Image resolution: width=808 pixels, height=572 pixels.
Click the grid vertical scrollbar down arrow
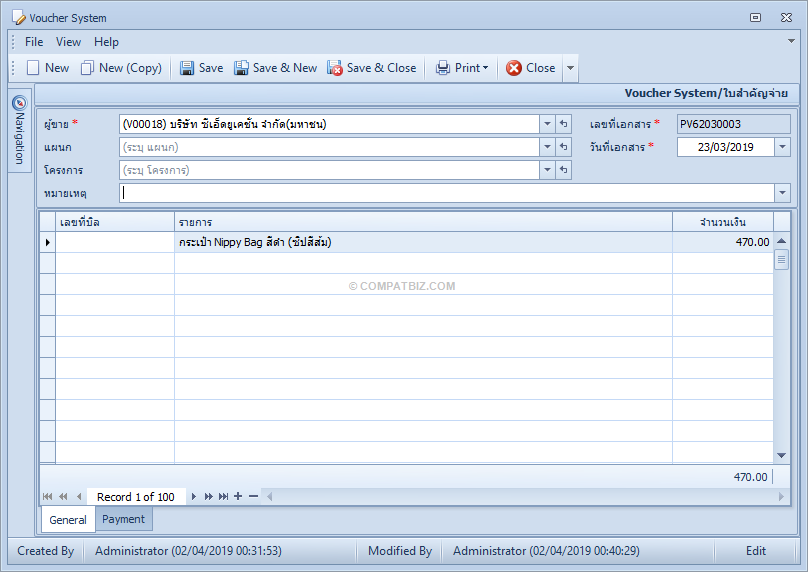781,455
